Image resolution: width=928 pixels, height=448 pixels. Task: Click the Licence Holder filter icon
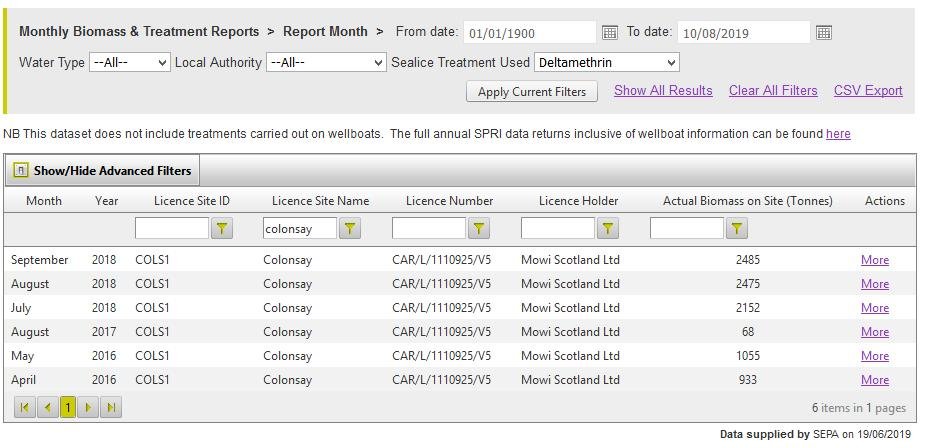tap(607, 229)
